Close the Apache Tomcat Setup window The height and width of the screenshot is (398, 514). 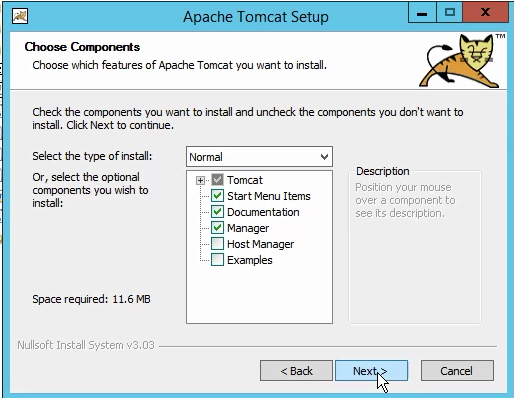(485, 13)
